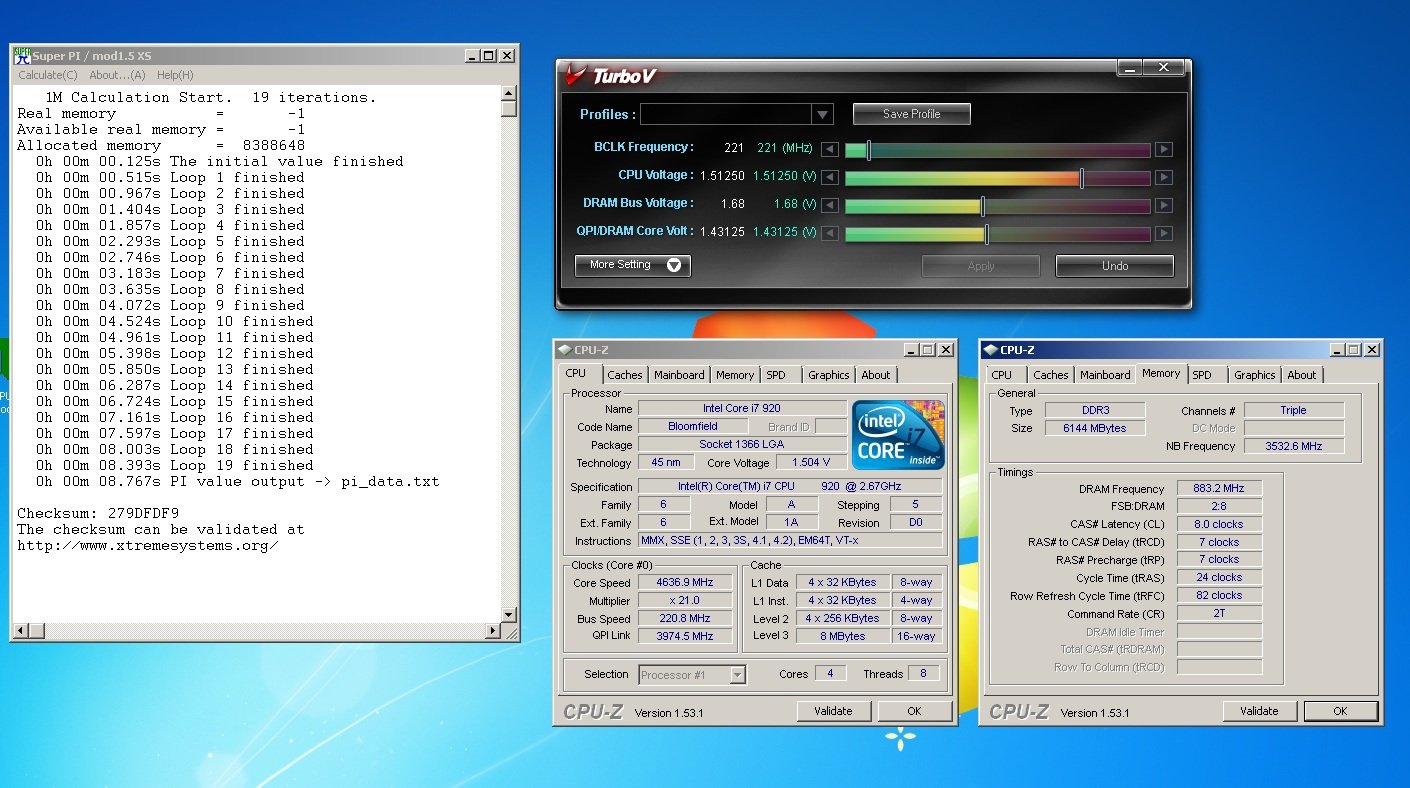Click the CPU Voltage slider handle
The height and width of the screenshot is (788, 1410).
pyautogui.click(x=1081, y=178)
